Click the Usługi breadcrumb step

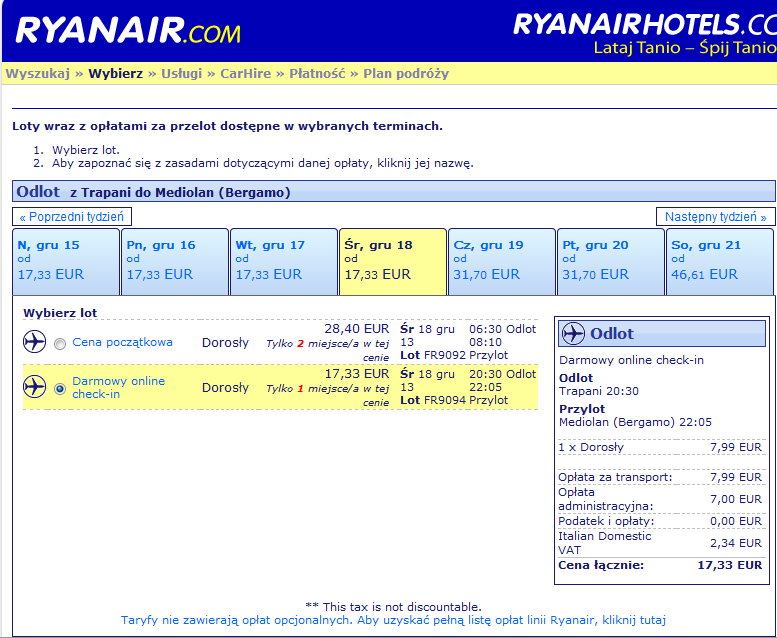[x=181, y=73]
